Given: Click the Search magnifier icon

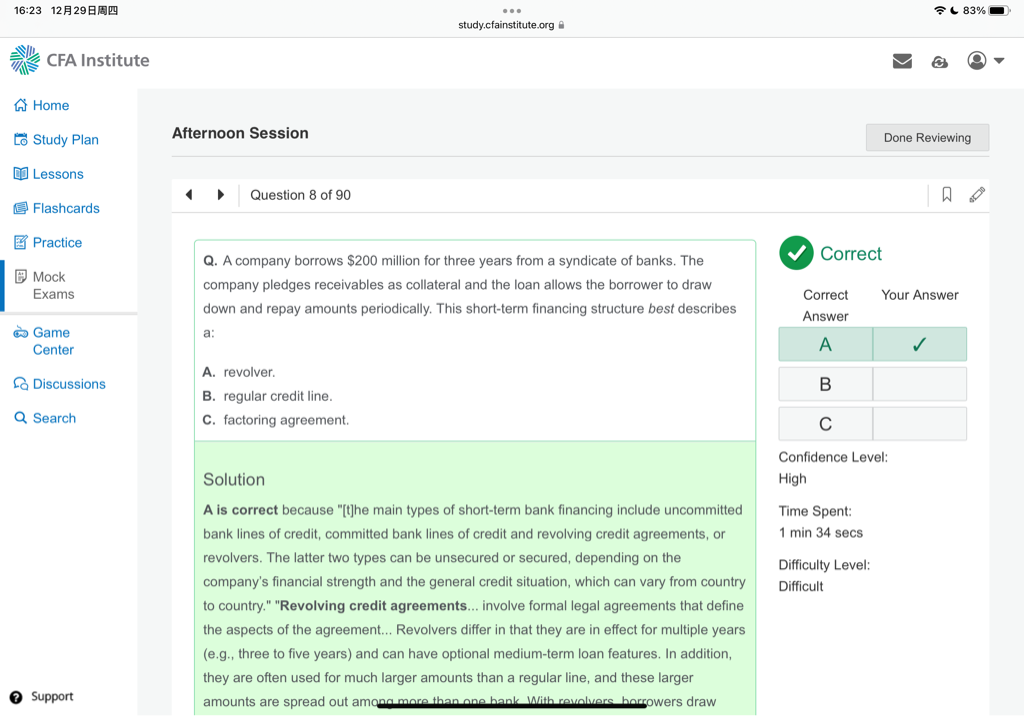Looking at the screenshot, I should coord(21,417).
